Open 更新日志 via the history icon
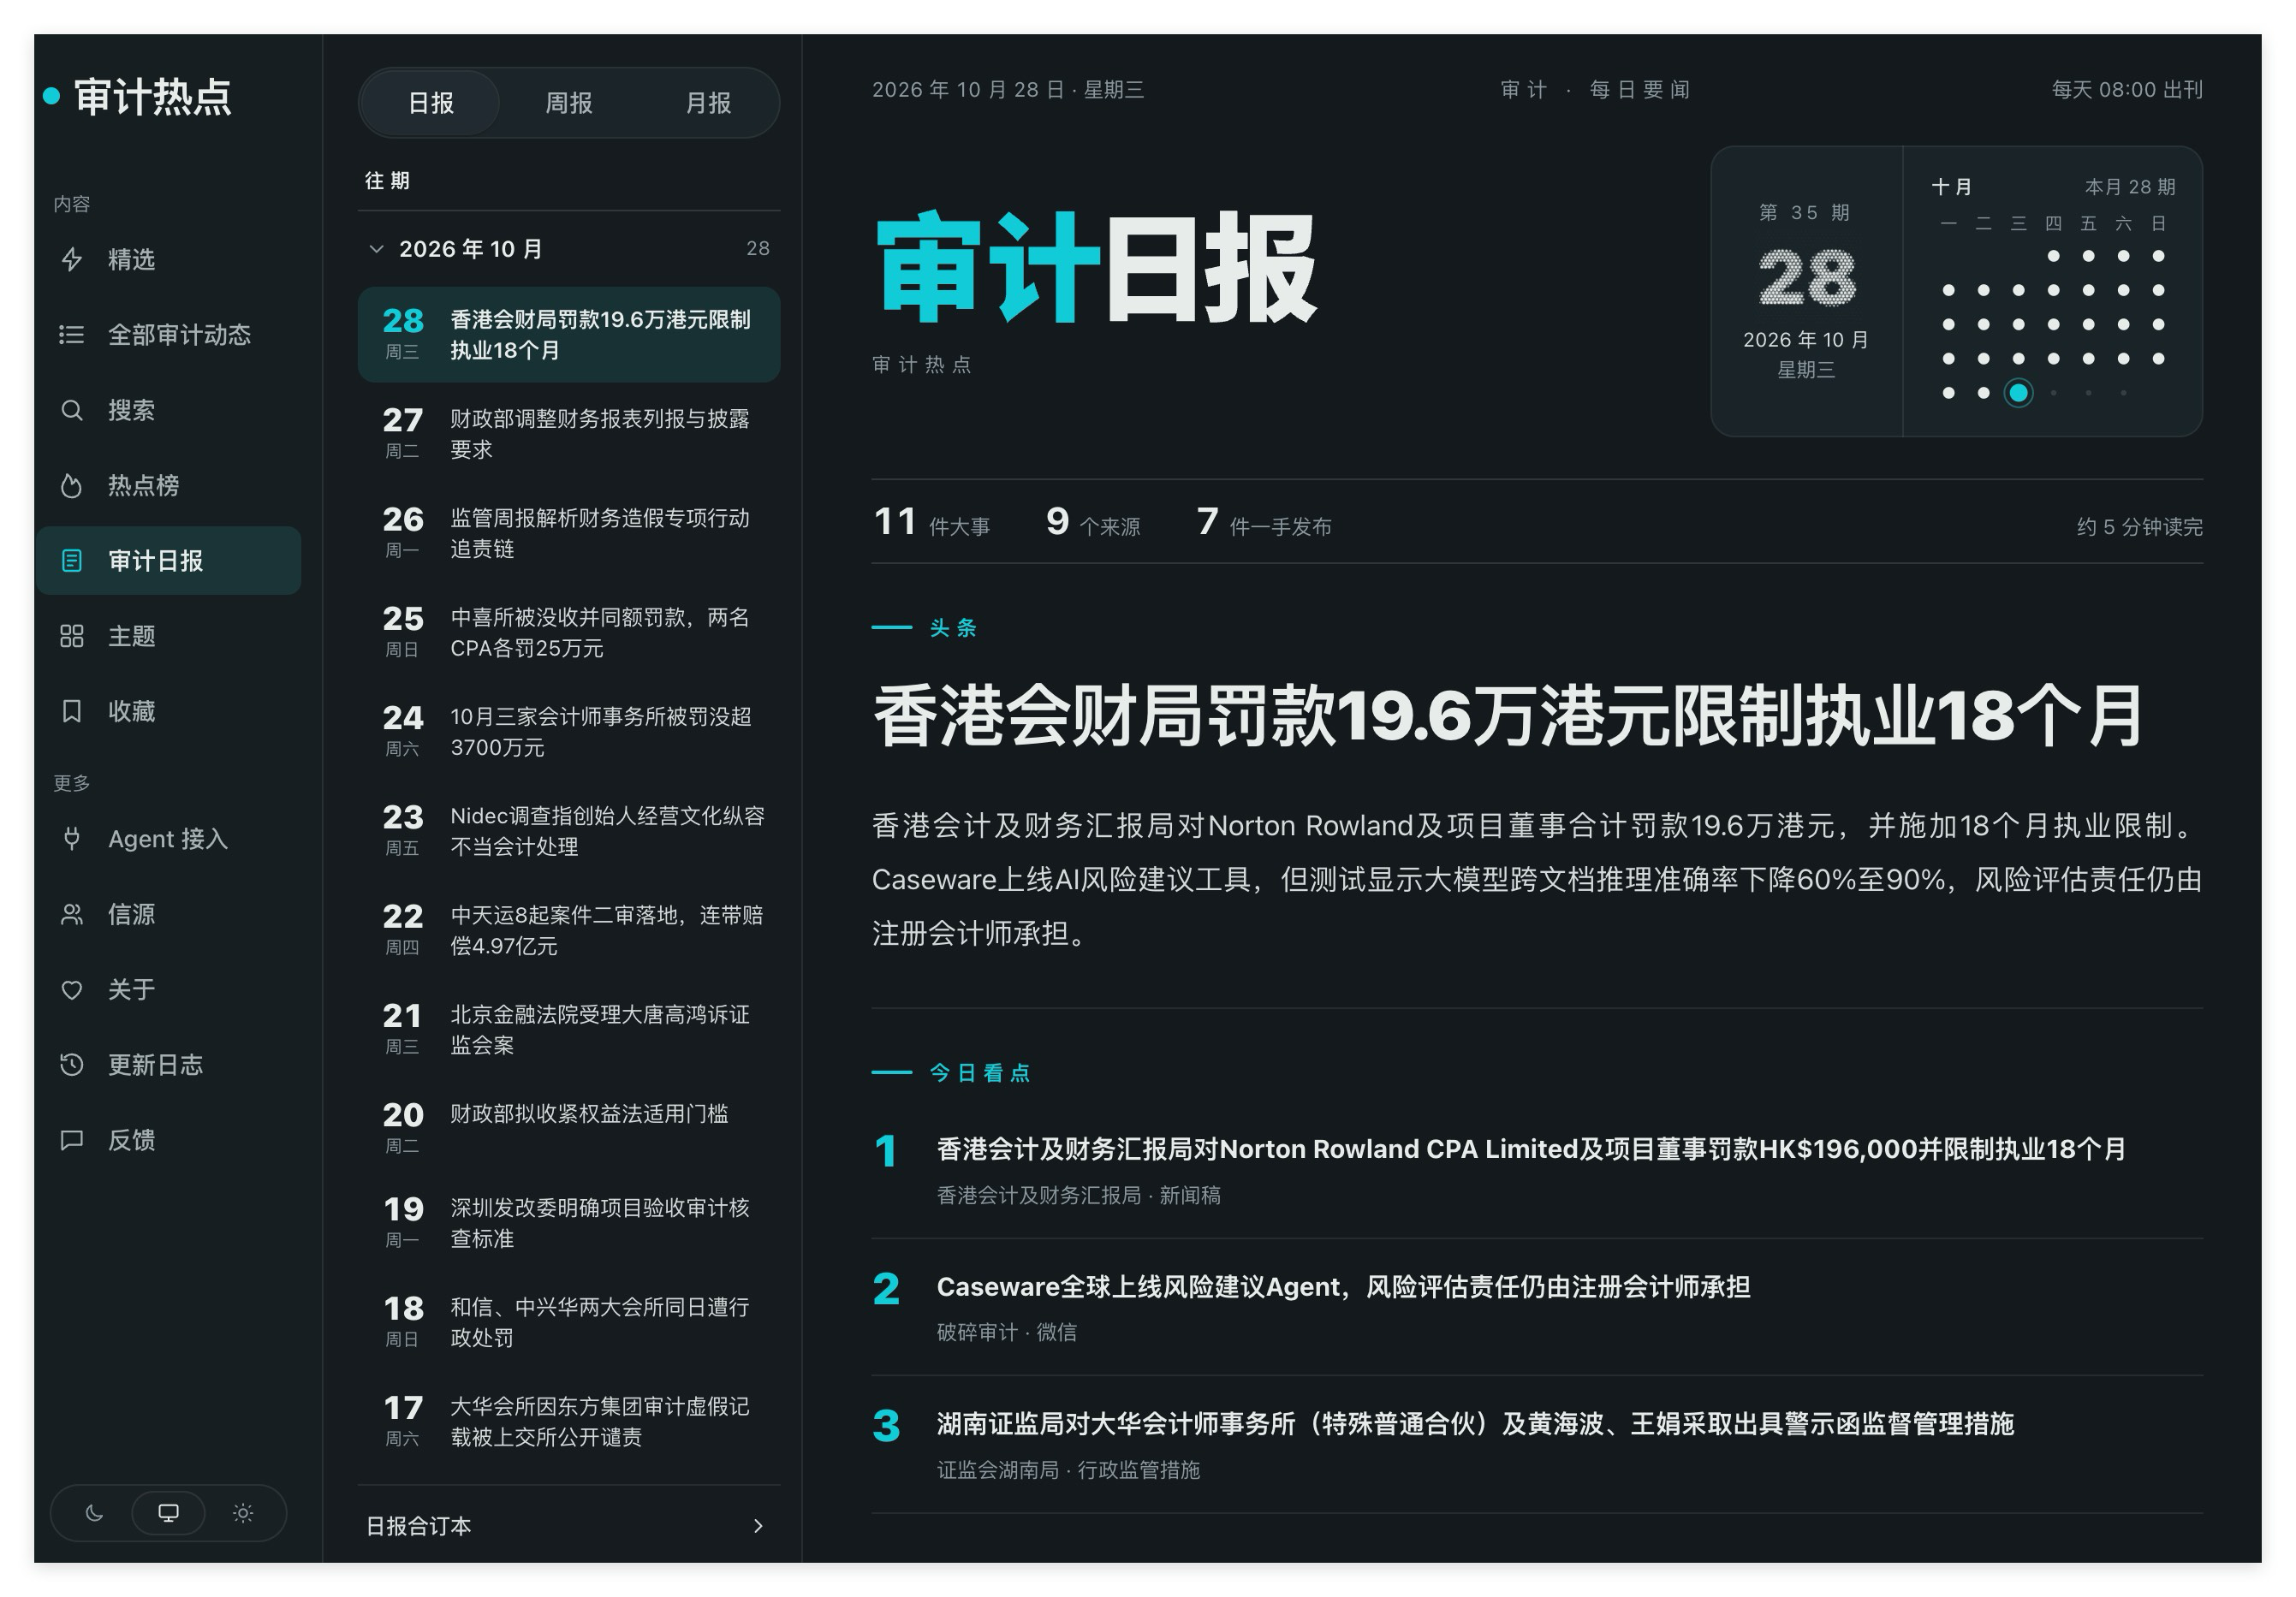Viewport: 2296px width, 1597px height. coord(71,1065)
